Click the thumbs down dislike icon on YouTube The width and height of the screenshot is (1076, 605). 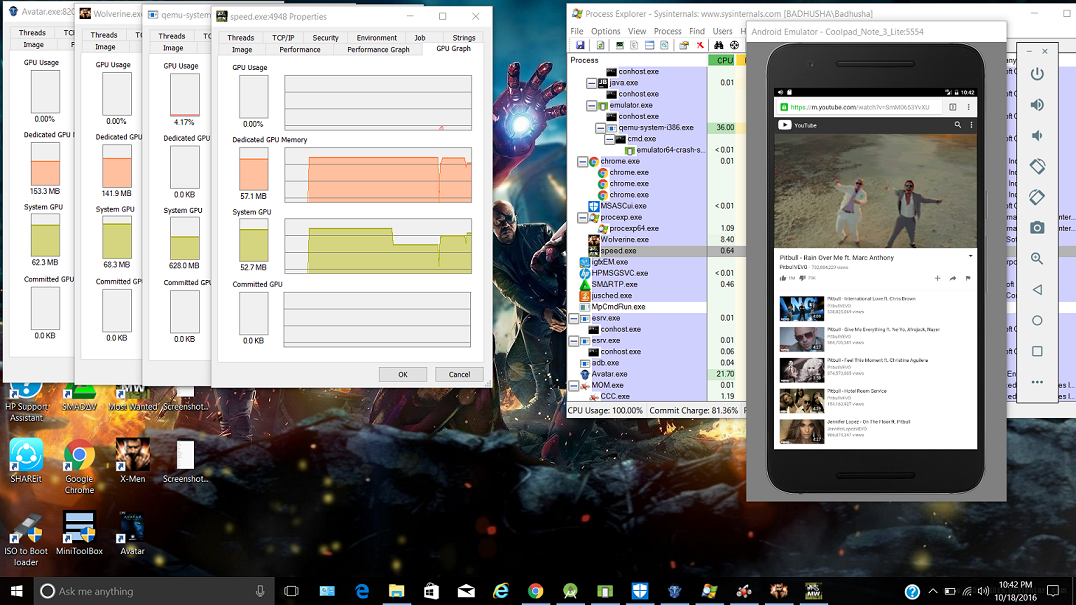point(802,278)
